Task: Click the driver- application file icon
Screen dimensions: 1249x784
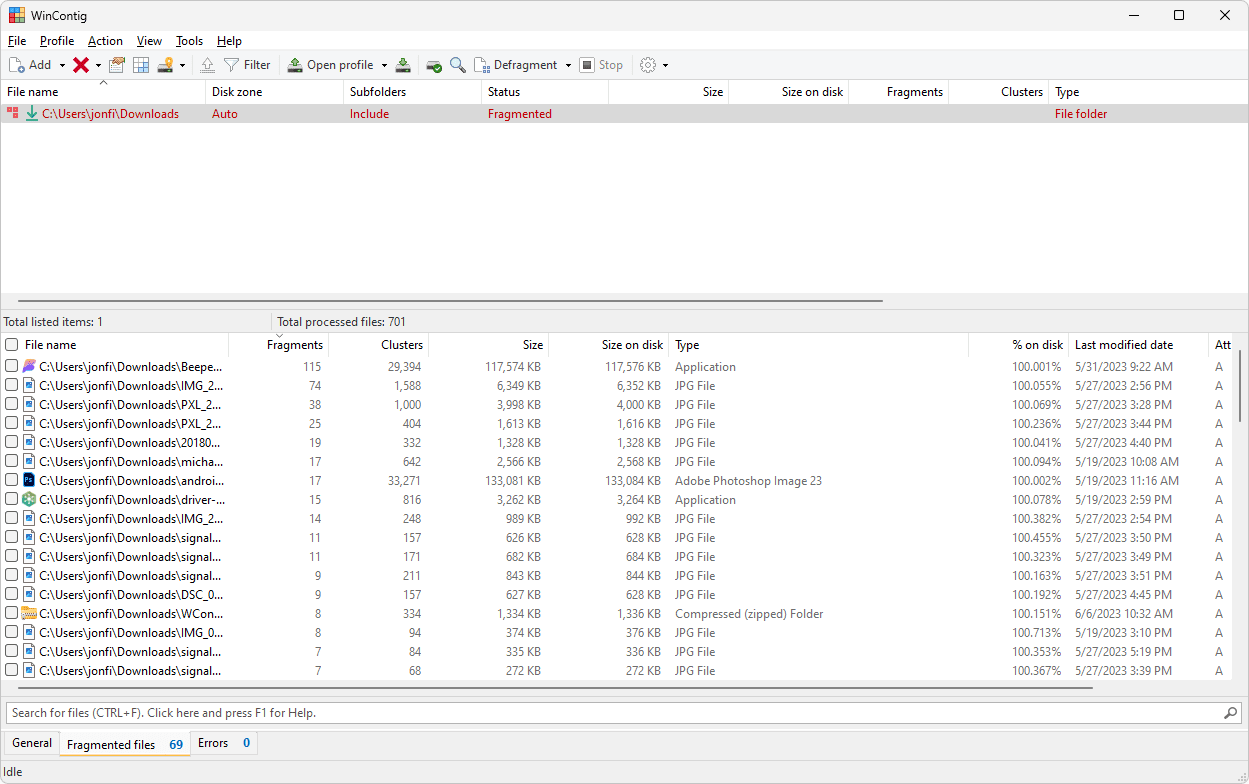Action: tap(29, 500)
